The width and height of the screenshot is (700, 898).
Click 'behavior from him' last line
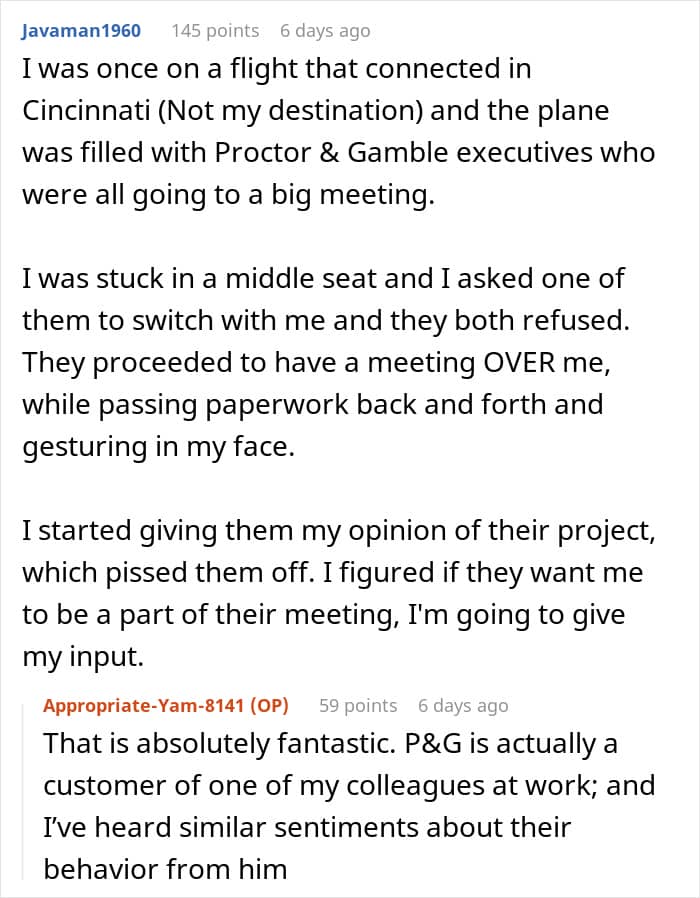[165, 869]
